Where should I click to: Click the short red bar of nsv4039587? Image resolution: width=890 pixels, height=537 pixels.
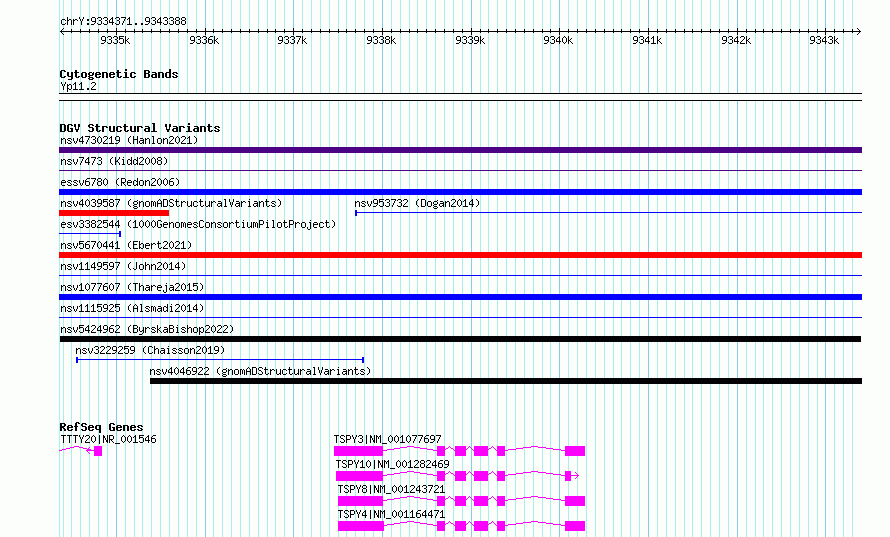click(x=114, y=213)
